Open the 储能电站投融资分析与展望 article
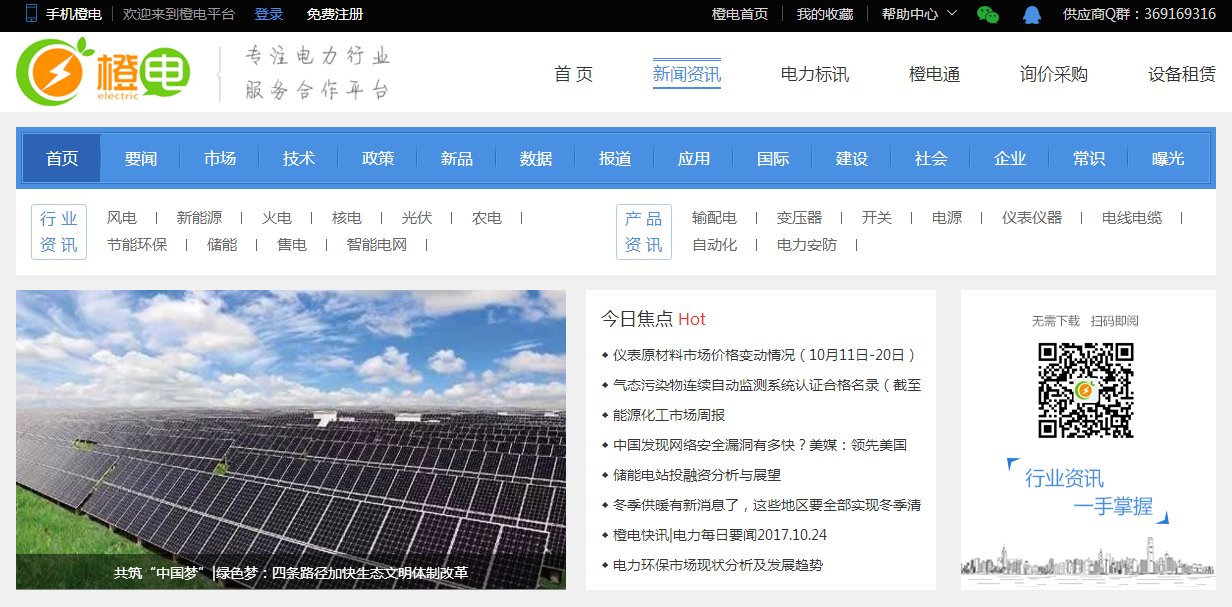The image size is (1232, 607). tap(697, 475)
